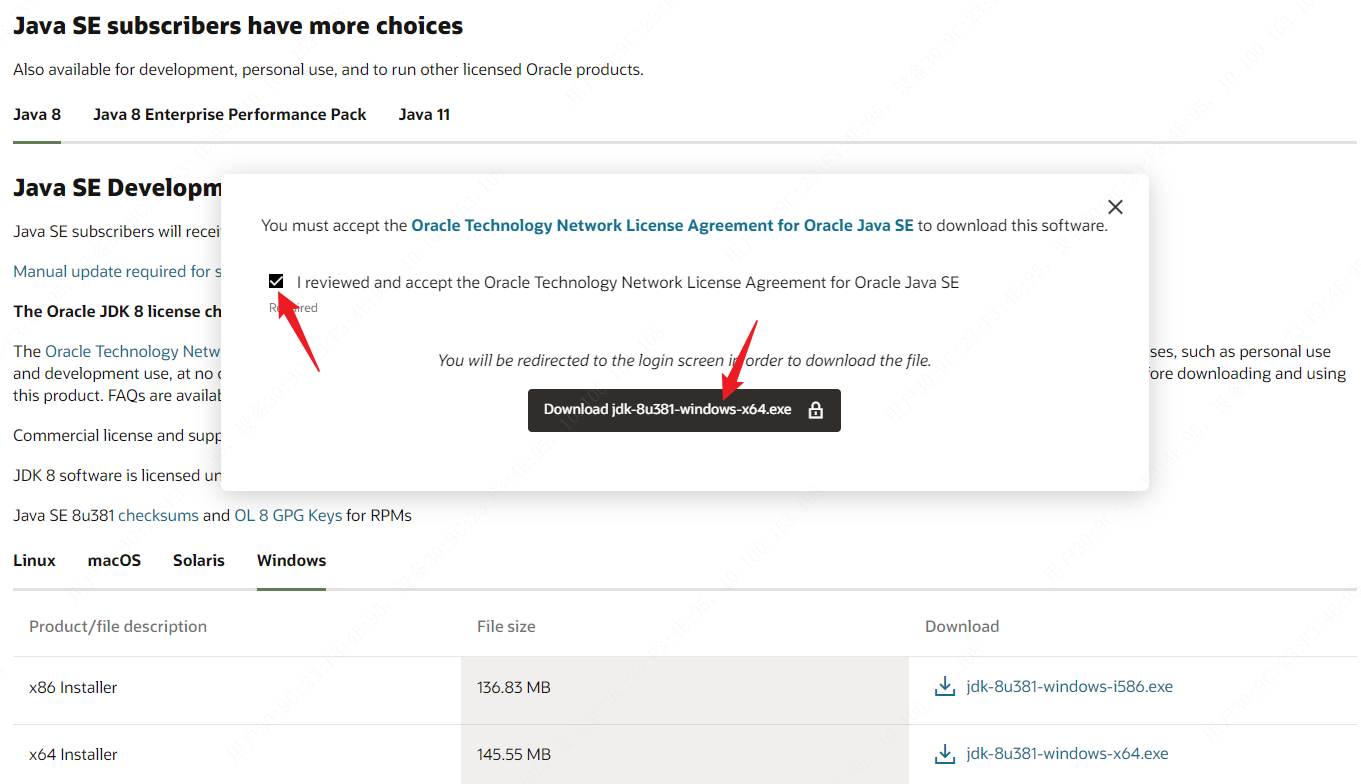Click download icon beside jdk-8u381-windows-x64.exe in table
This screenshot has height=784, width=1361.
943,754
